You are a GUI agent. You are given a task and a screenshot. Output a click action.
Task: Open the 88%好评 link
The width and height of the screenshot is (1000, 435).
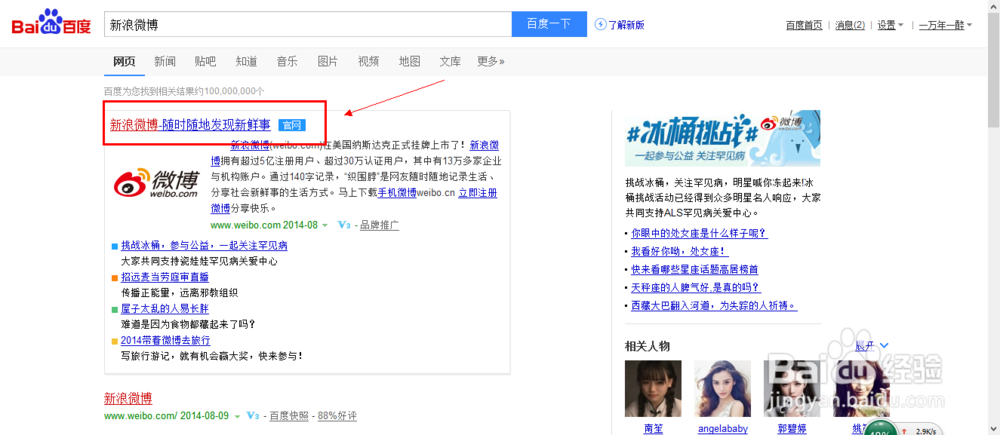pos(337,416)
